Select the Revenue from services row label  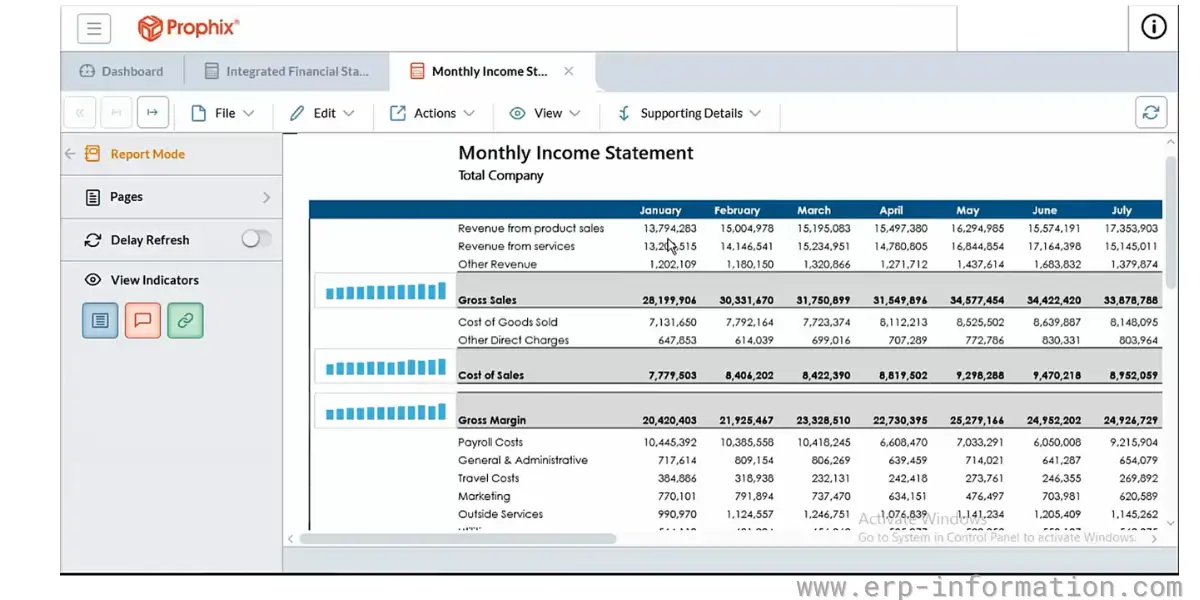516,246
